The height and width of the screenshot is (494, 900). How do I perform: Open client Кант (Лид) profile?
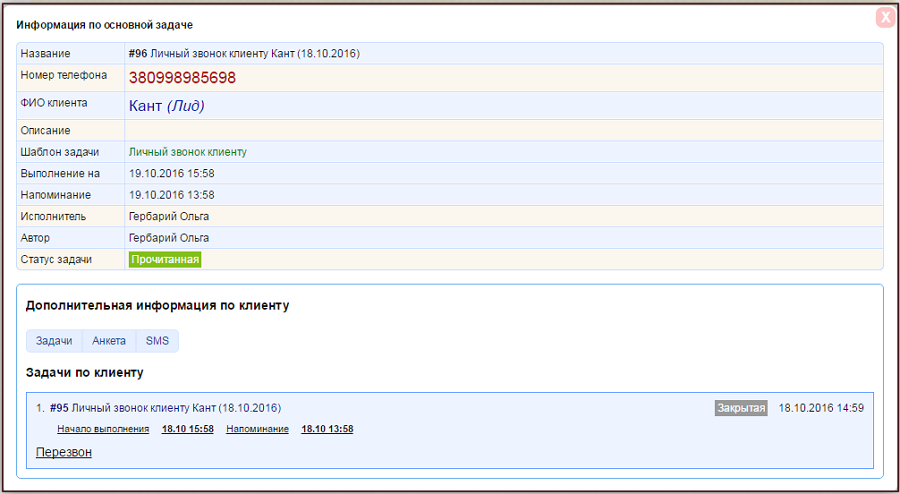coord(167,105)
